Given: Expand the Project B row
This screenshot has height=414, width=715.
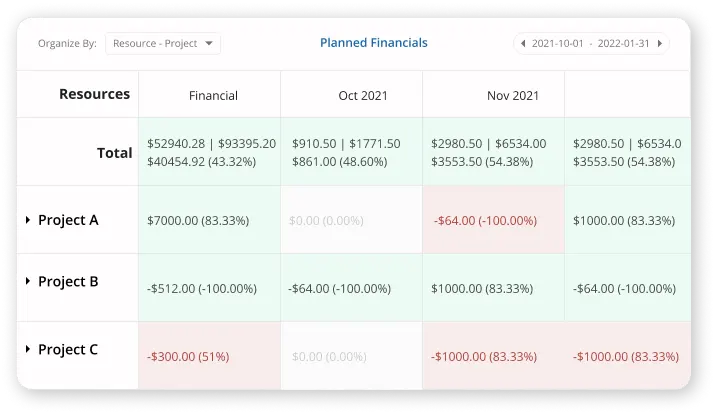Looking at the screenshot, I should 29,282.
